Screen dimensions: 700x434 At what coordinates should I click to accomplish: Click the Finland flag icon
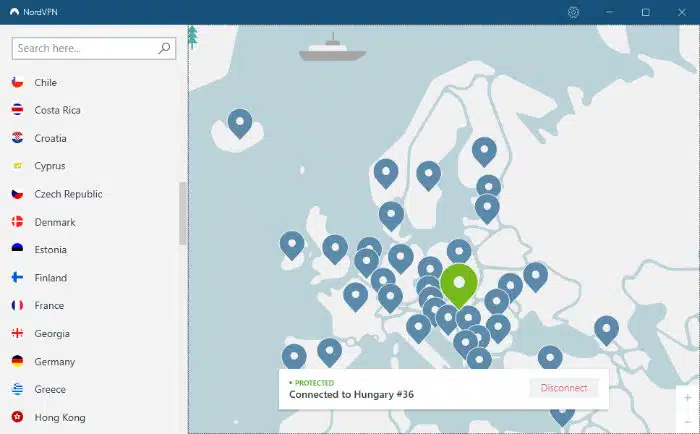point(17,277)
